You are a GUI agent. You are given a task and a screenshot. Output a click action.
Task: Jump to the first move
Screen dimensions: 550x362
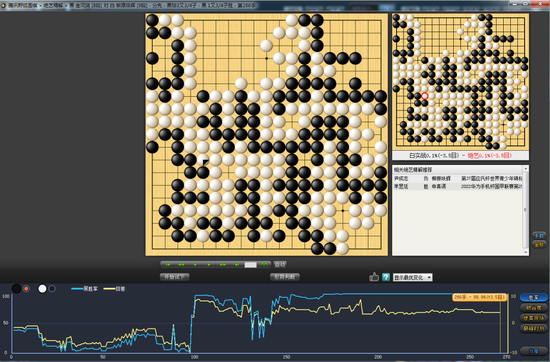168,265
